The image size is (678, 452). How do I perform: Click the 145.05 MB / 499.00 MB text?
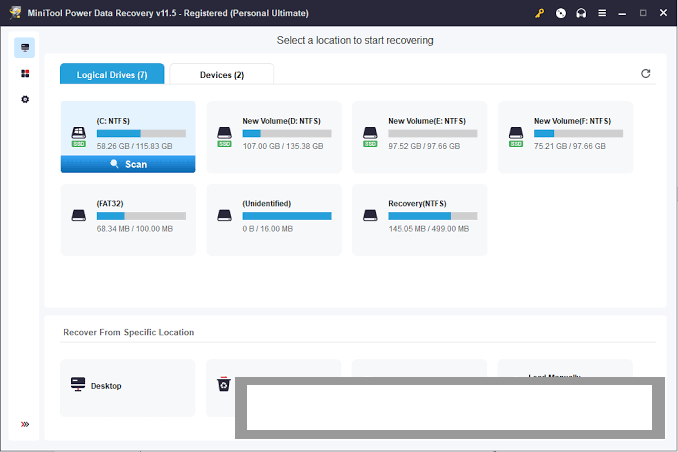pyautogui.click(x=429, y=229)
